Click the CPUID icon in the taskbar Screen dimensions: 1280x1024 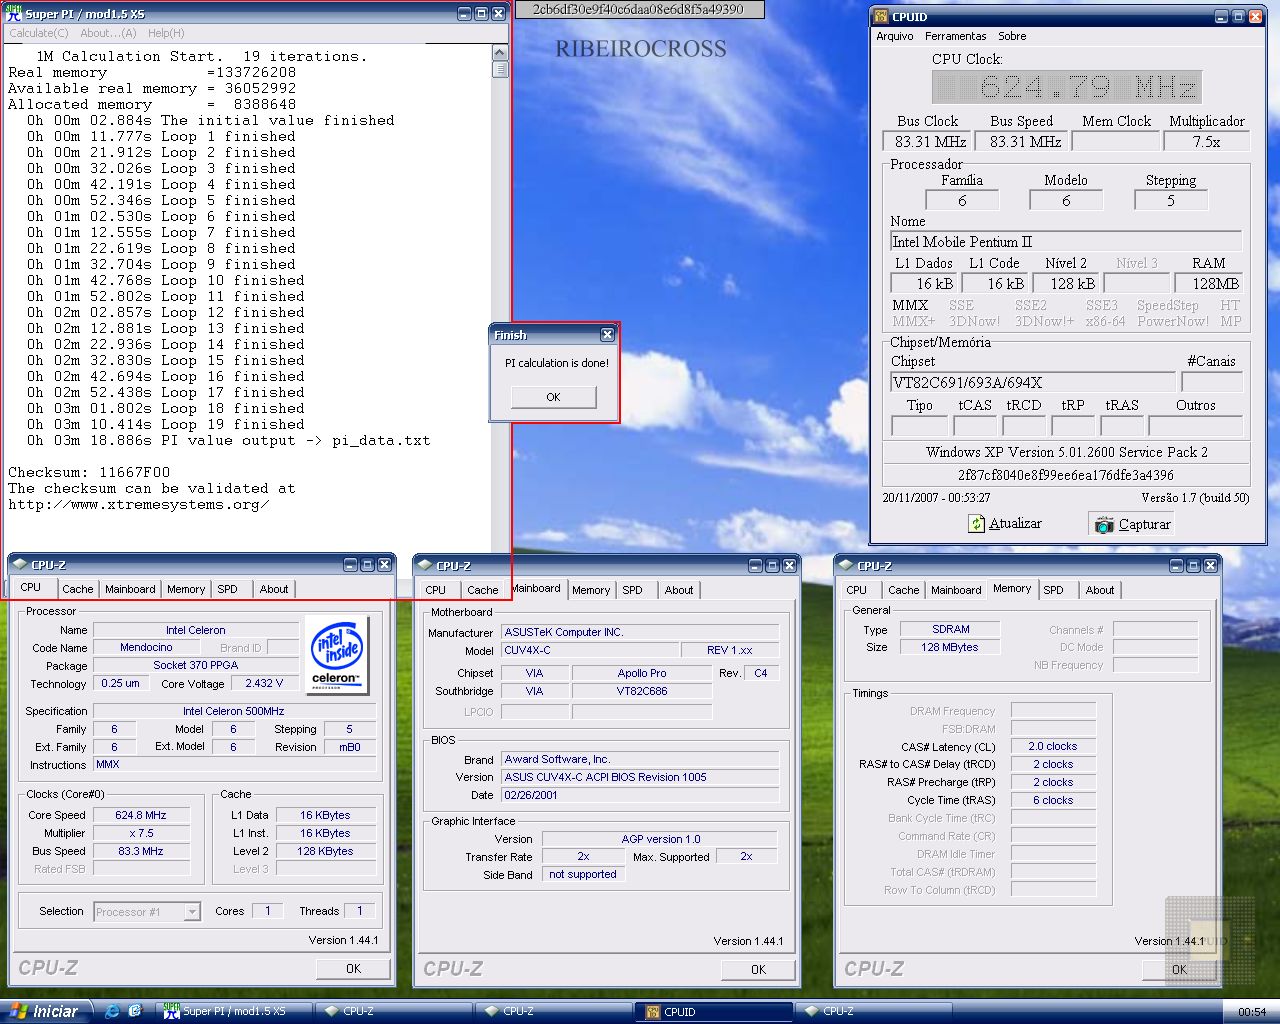click(x=653, y=1012)
